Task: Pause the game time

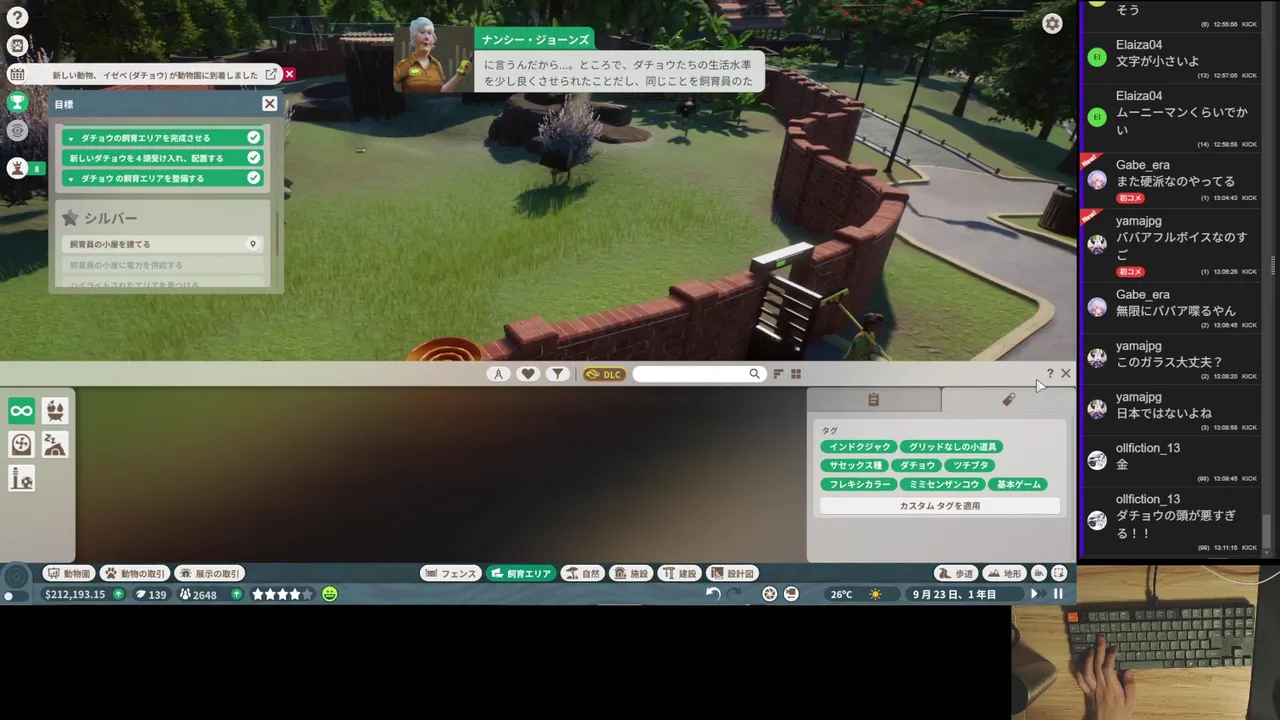Action: point(1058,594)
